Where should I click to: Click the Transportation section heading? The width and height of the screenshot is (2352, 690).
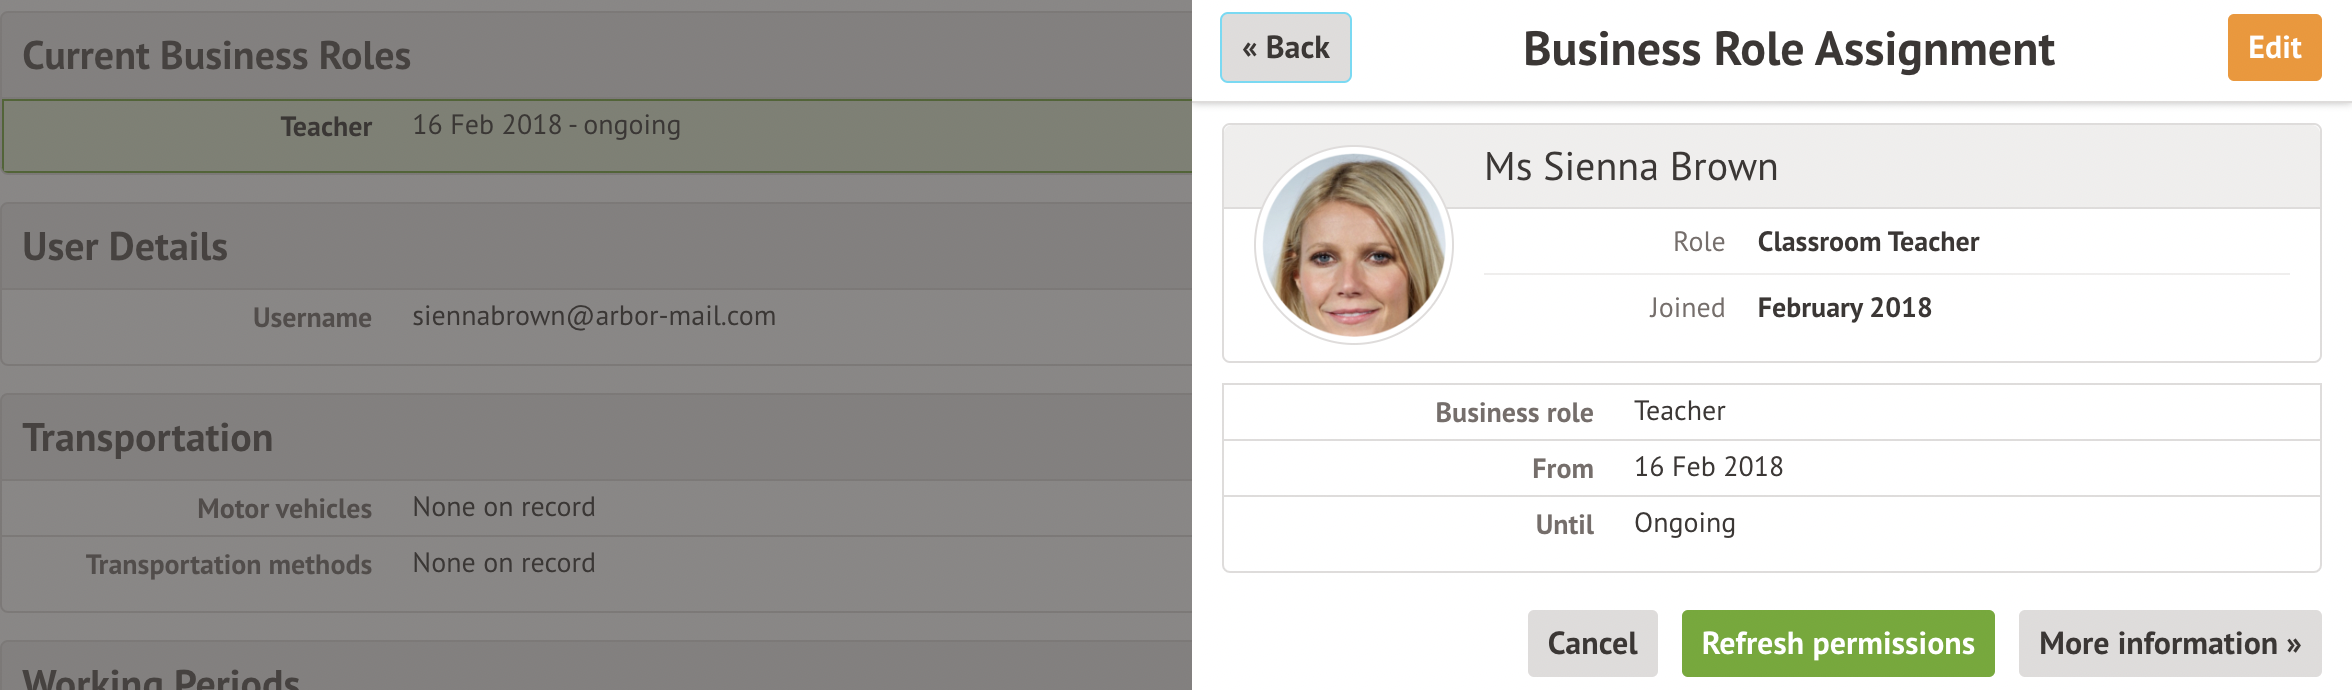147,438
